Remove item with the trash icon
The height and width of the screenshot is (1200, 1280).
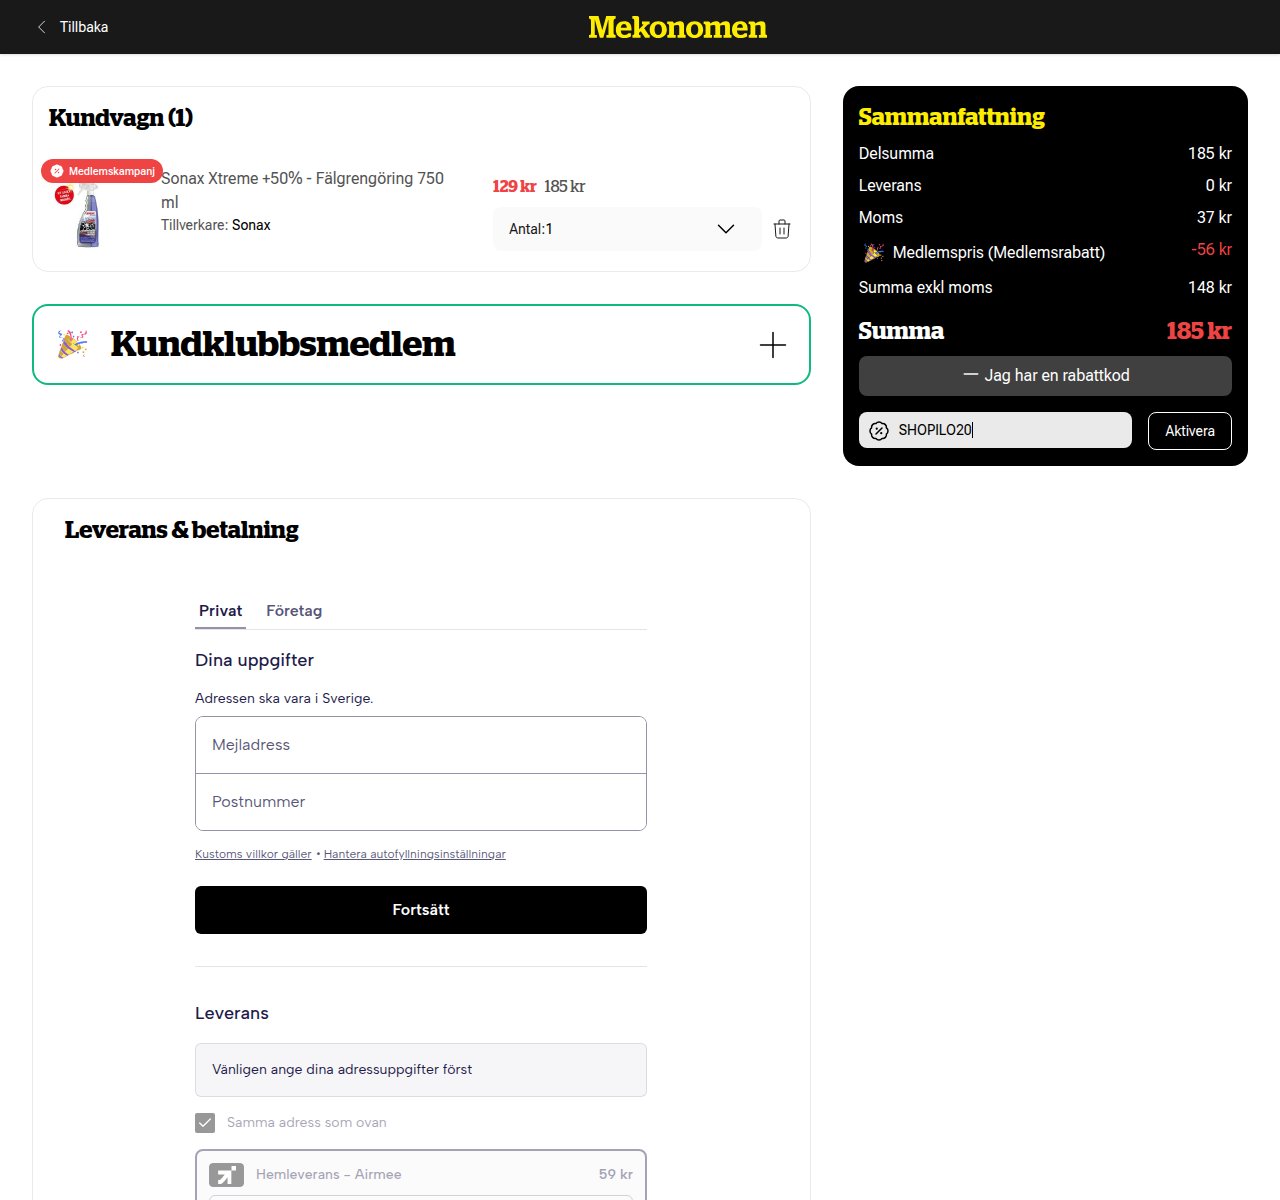click(782, 229)
